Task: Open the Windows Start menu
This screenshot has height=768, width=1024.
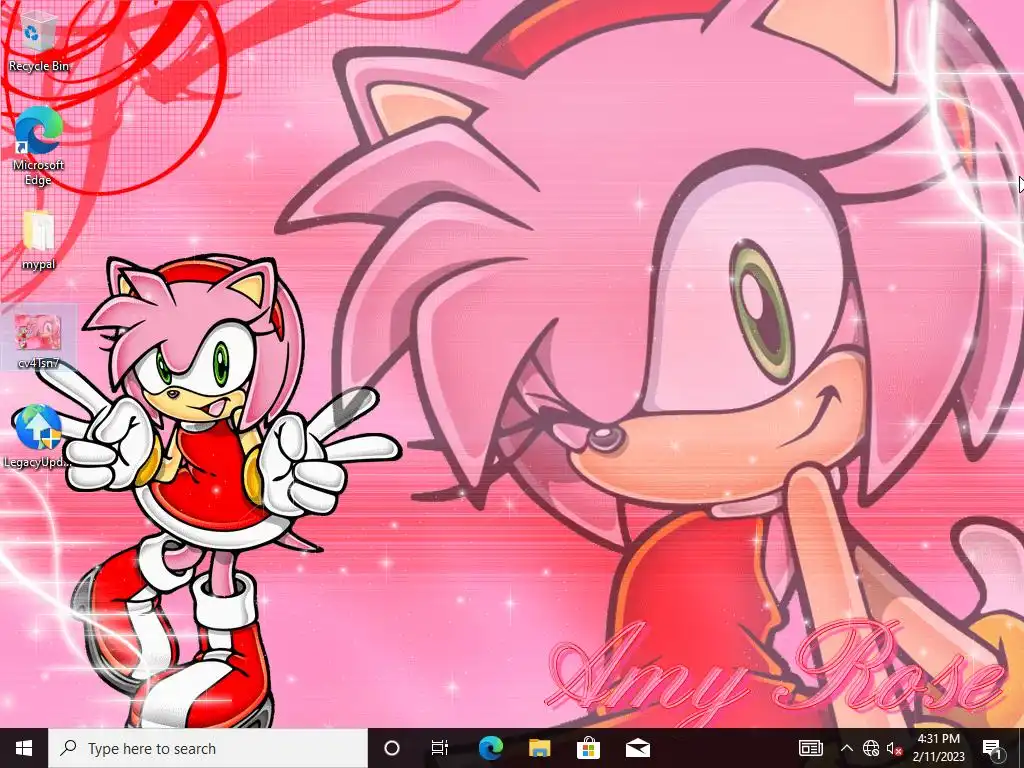Action: coord(24,748)
